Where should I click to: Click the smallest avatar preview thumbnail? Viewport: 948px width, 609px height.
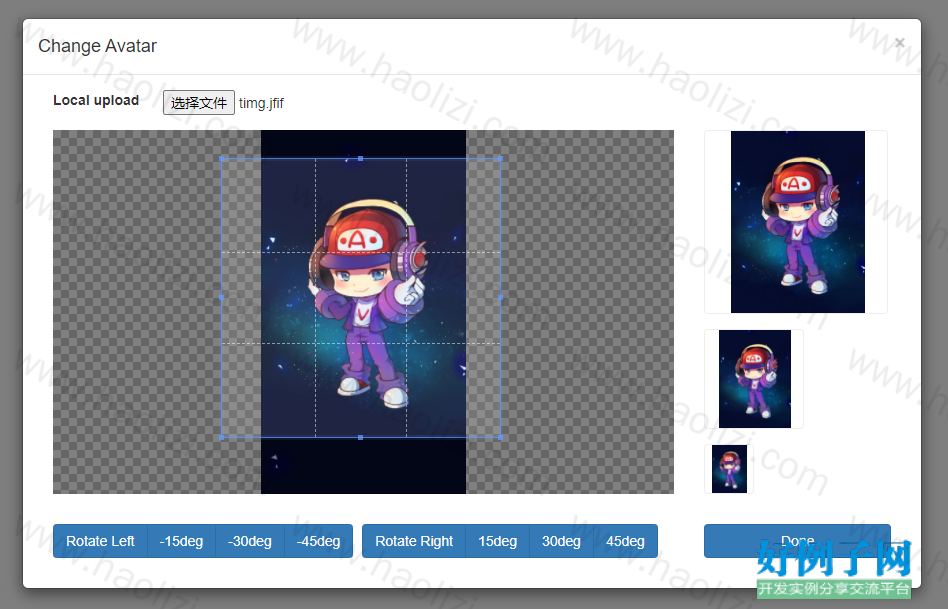(x=729, y=469)
